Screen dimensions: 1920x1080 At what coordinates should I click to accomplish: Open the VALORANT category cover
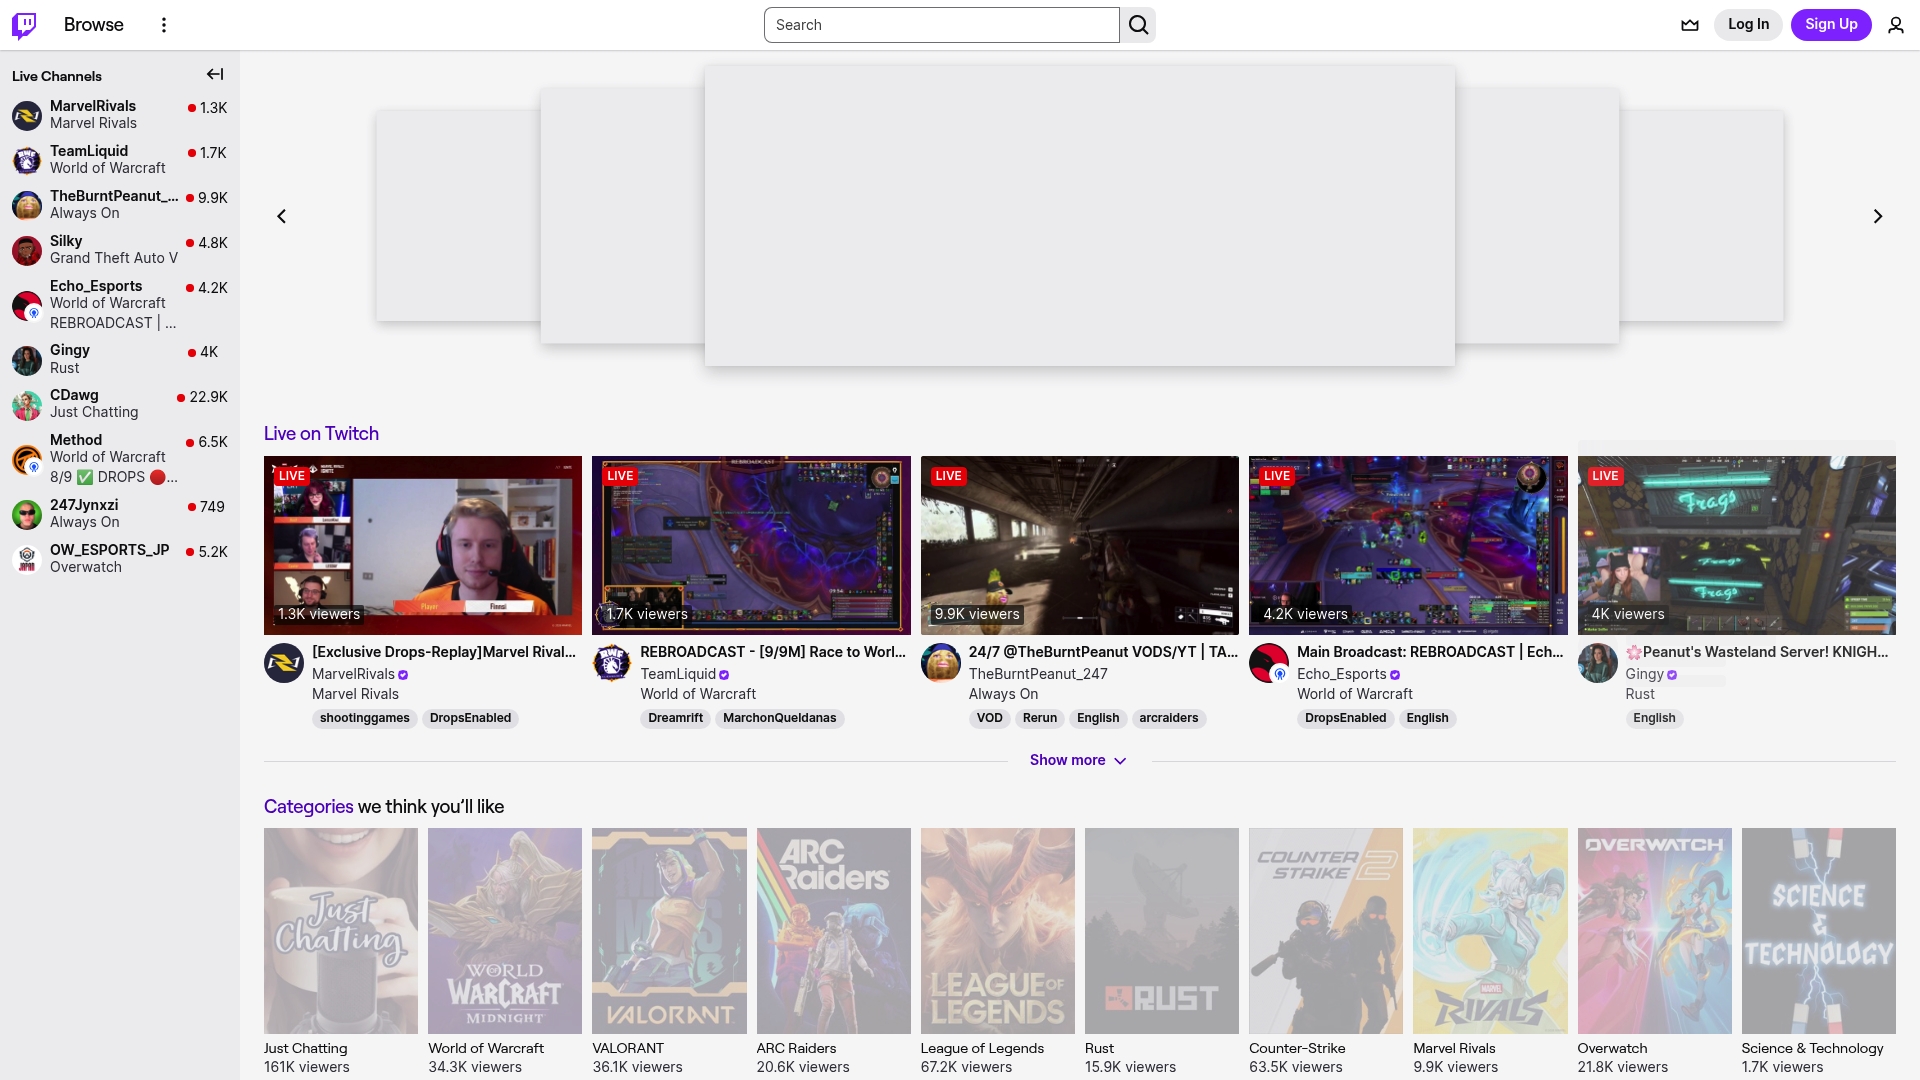coord(669,930)
